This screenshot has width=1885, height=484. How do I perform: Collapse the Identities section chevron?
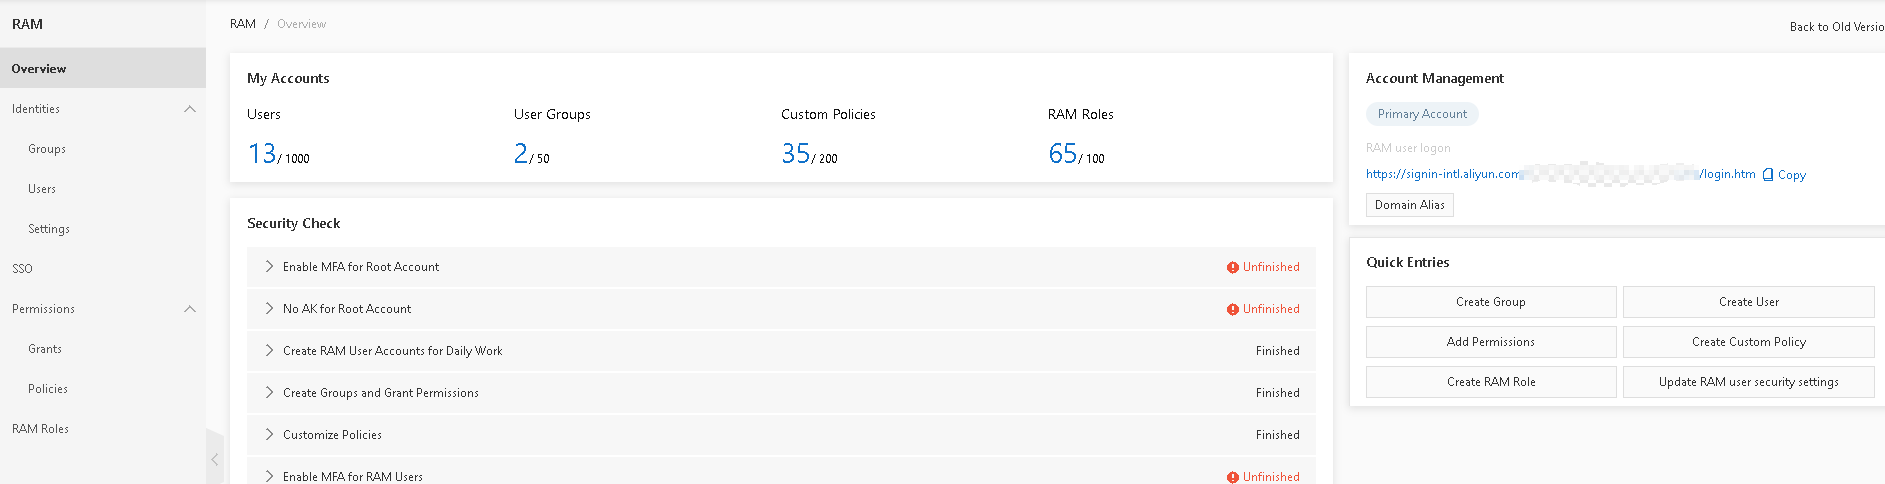[x=190, y=109]
